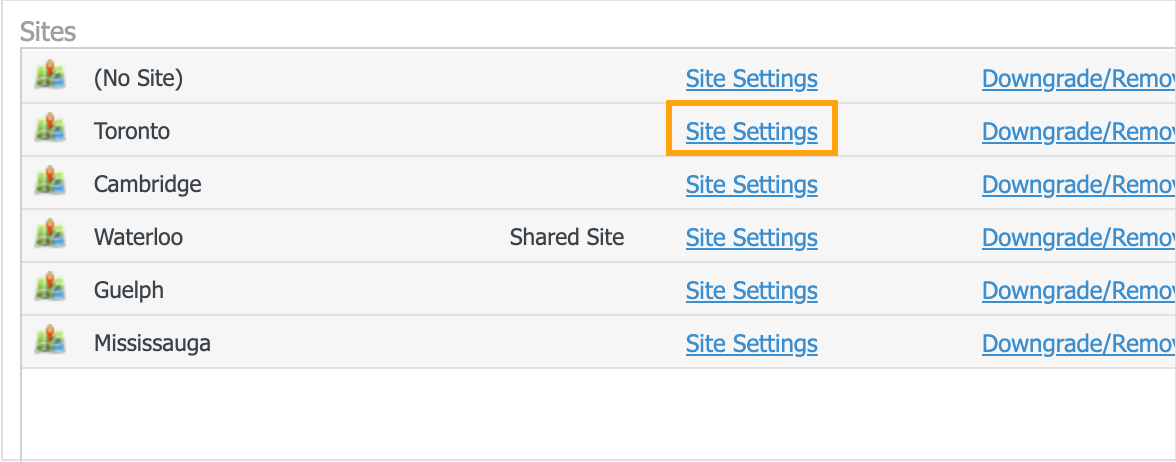Click the site map icon beside Guelph
Viewport: 1176px width, 462px height.
50,289
